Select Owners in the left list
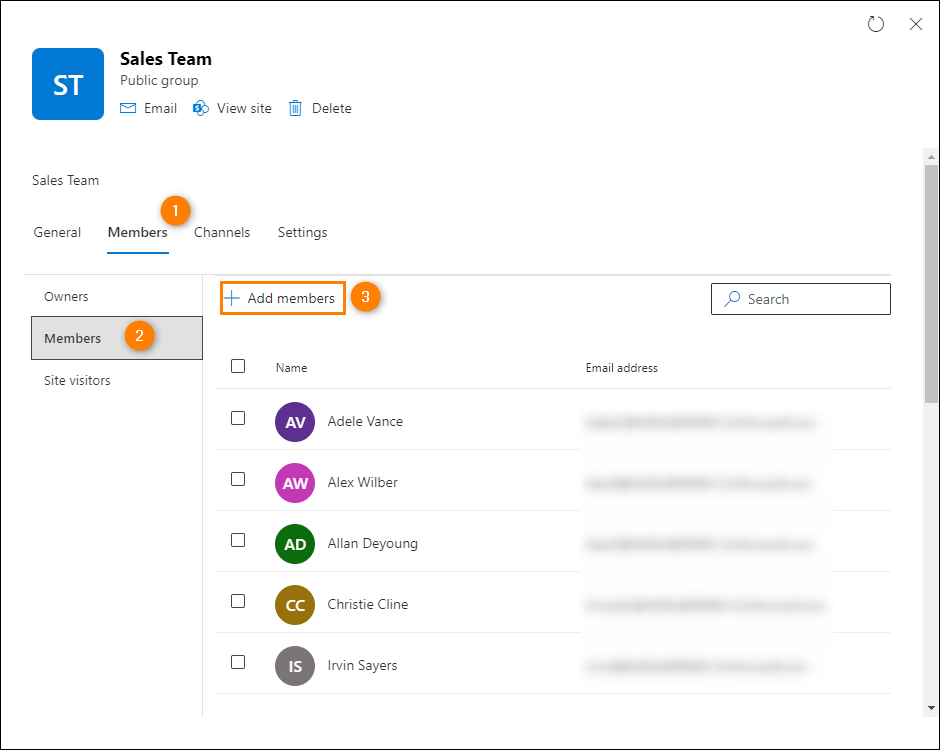940x750 pixels. (66, 296)
